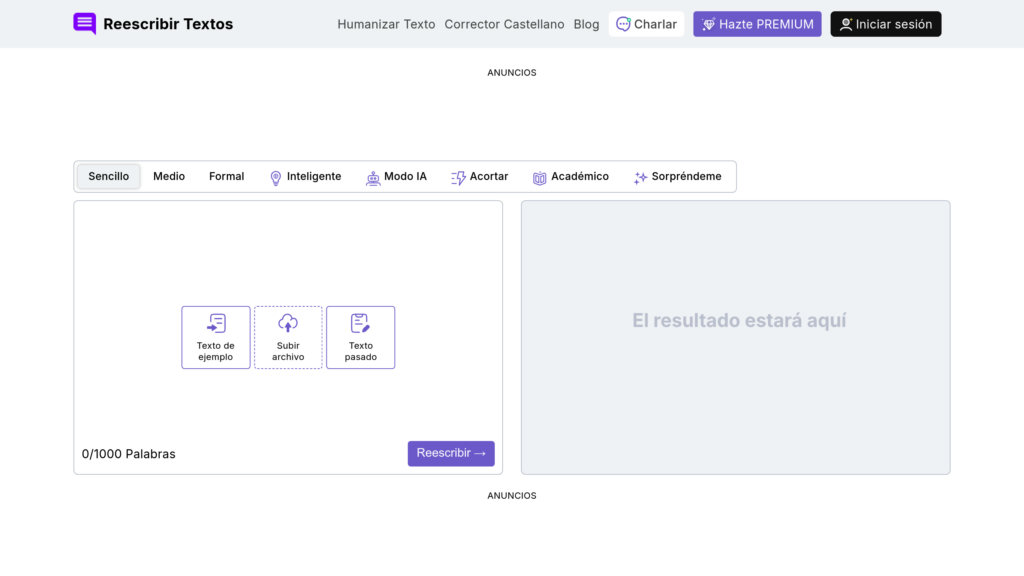Select the Sencillo rewriting mode
Screen dimensions: 1024x576
(x=108, y=176)
